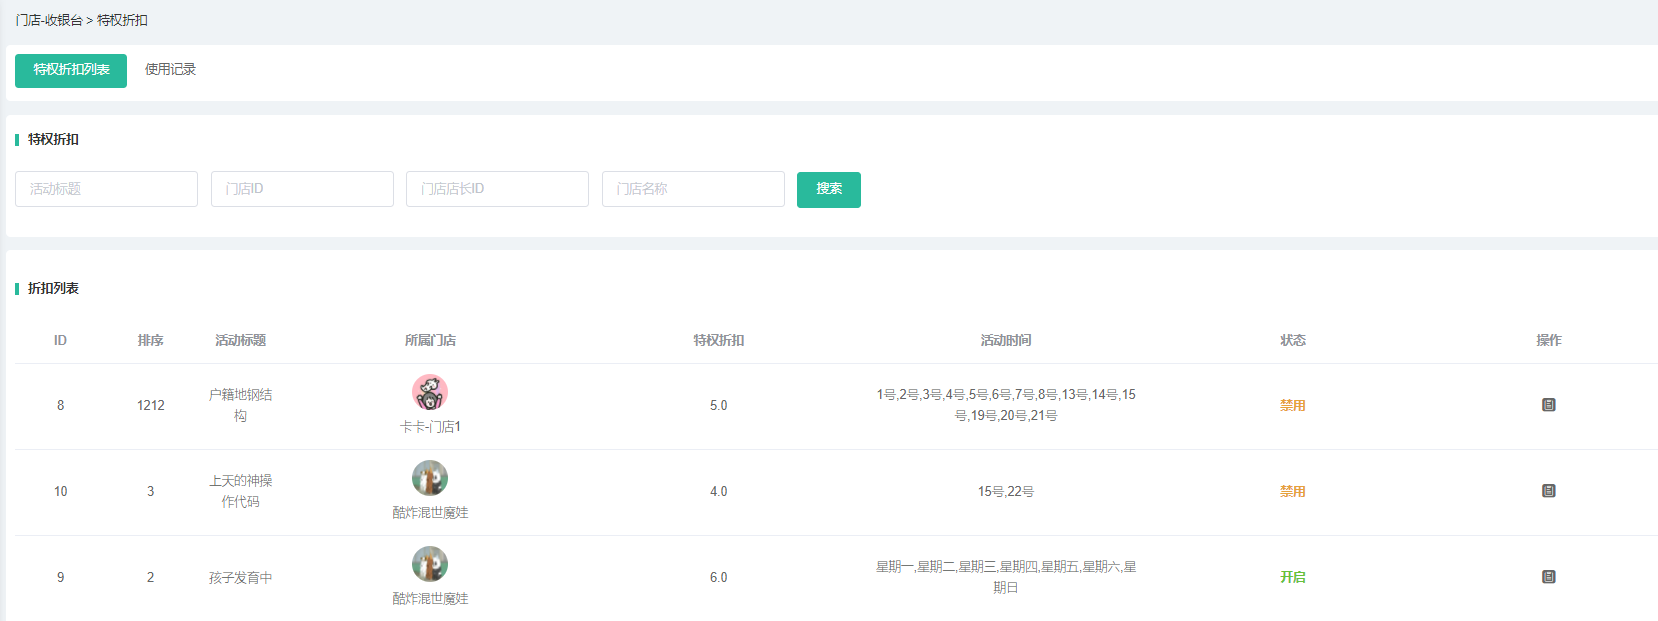The image size is (1658, 621).
Task: Click the 活动时间 column header
Action: click(1006, 341)
